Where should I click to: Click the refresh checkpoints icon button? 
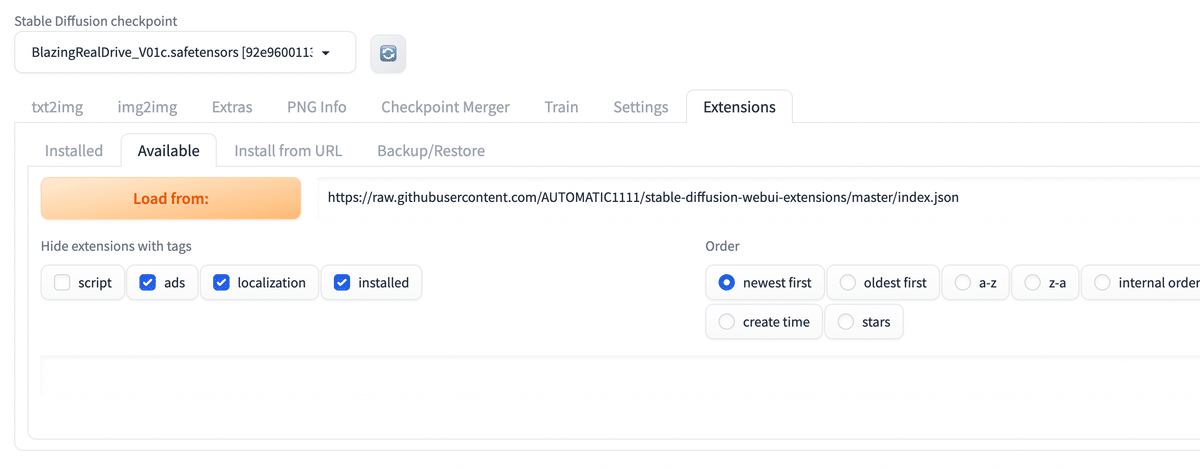click(388, 53)
